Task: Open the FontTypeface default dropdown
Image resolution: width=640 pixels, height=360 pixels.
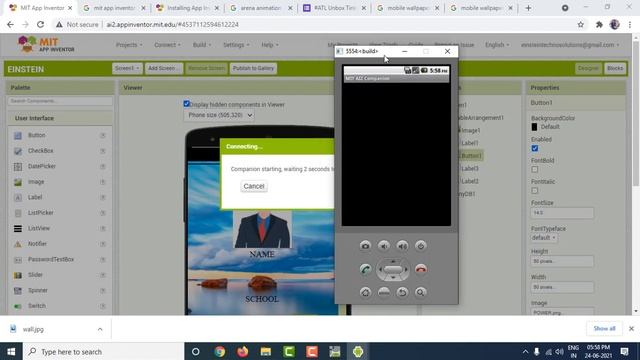Action: pyautogui.click(x=543, y=238)
